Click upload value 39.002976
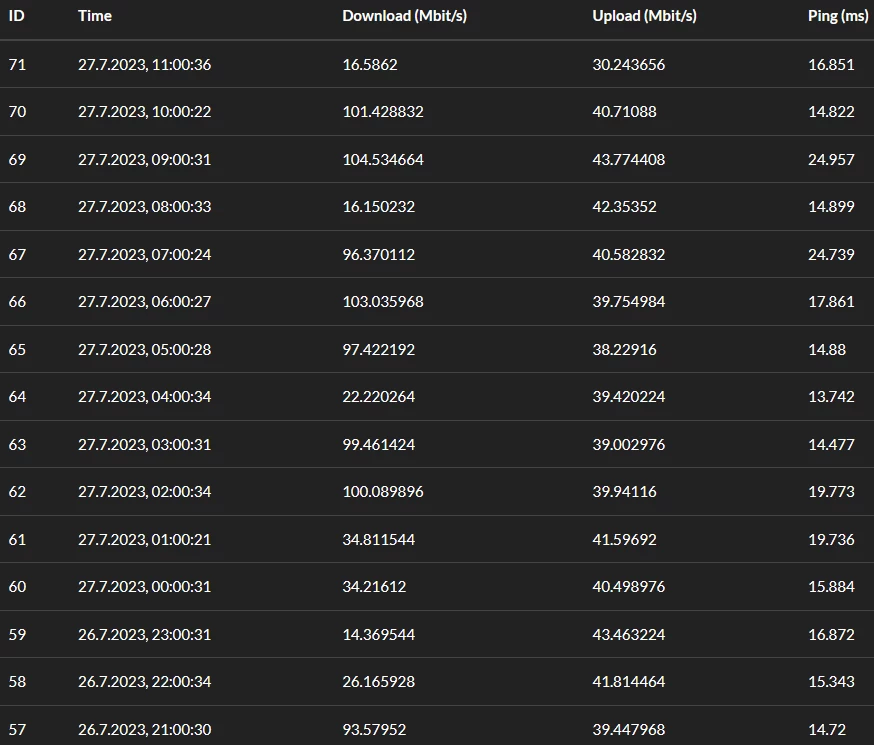874x745 pixels. click(628, 445)
